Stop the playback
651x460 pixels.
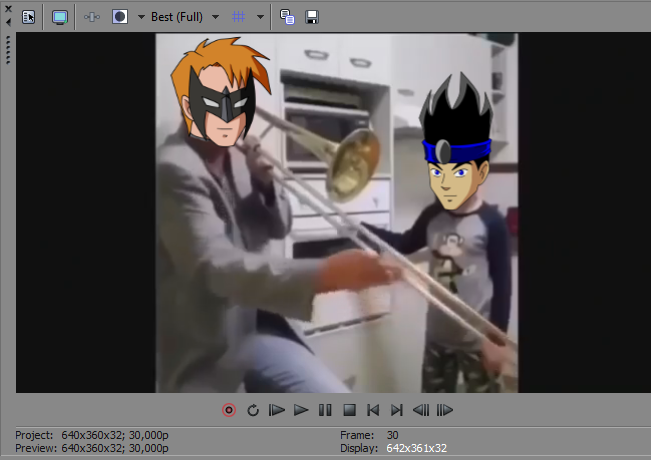click(349, 410)
